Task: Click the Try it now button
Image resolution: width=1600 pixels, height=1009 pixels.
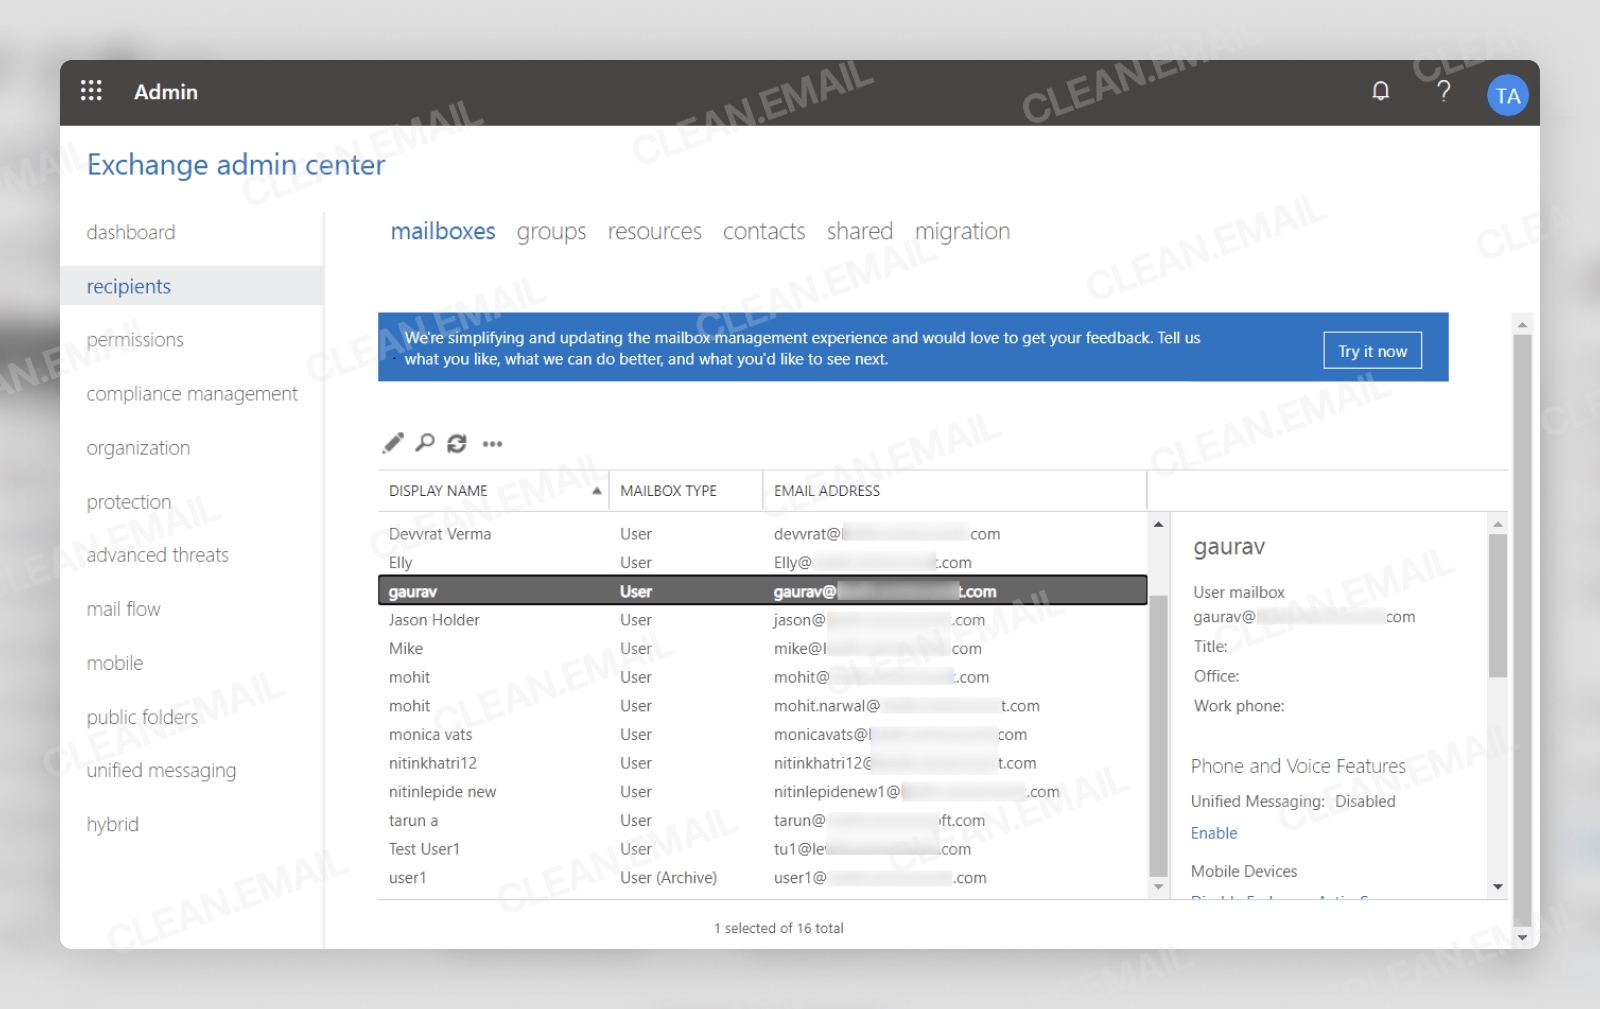Action: click(1372, 351)
